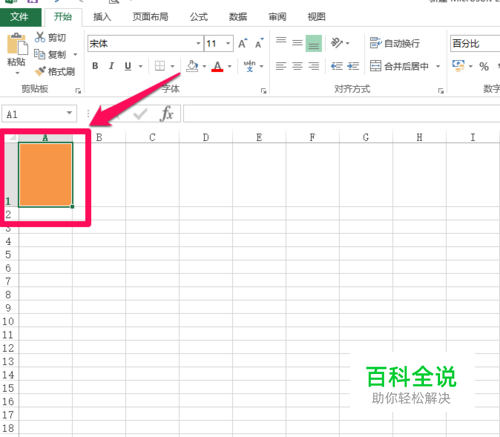This screenshot has height=437, width=500.
Task: Select column C header
Action: [x=152, y=137]
